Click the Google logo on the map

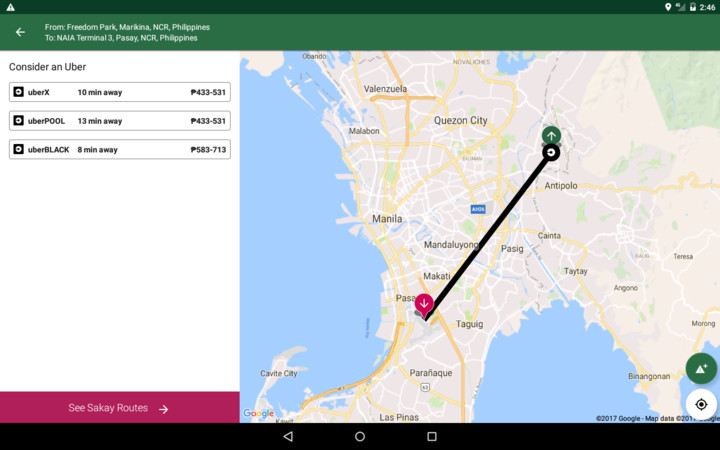258,413
